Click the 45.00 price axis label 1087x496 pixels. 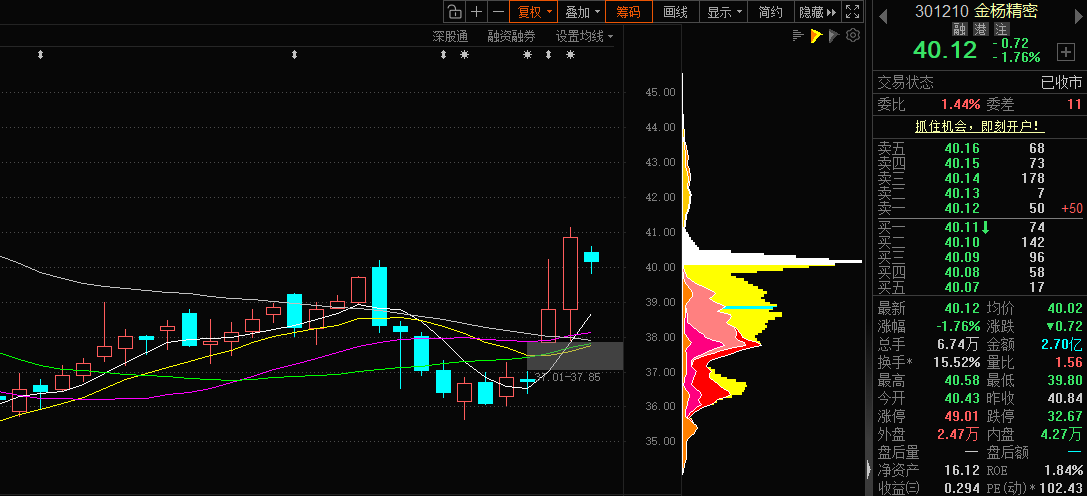[x=660, y=92]
